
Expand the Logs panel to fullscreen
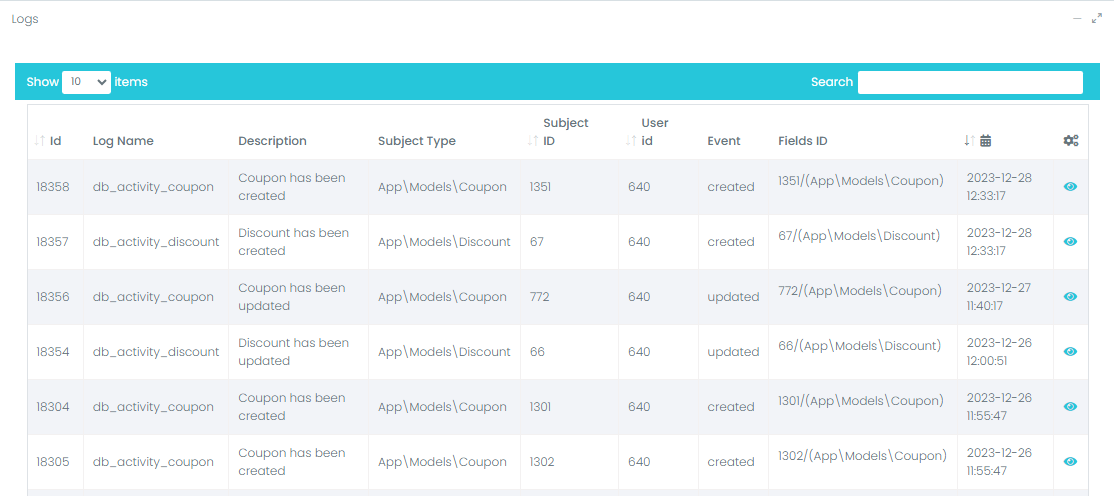tap(1097, 19)
